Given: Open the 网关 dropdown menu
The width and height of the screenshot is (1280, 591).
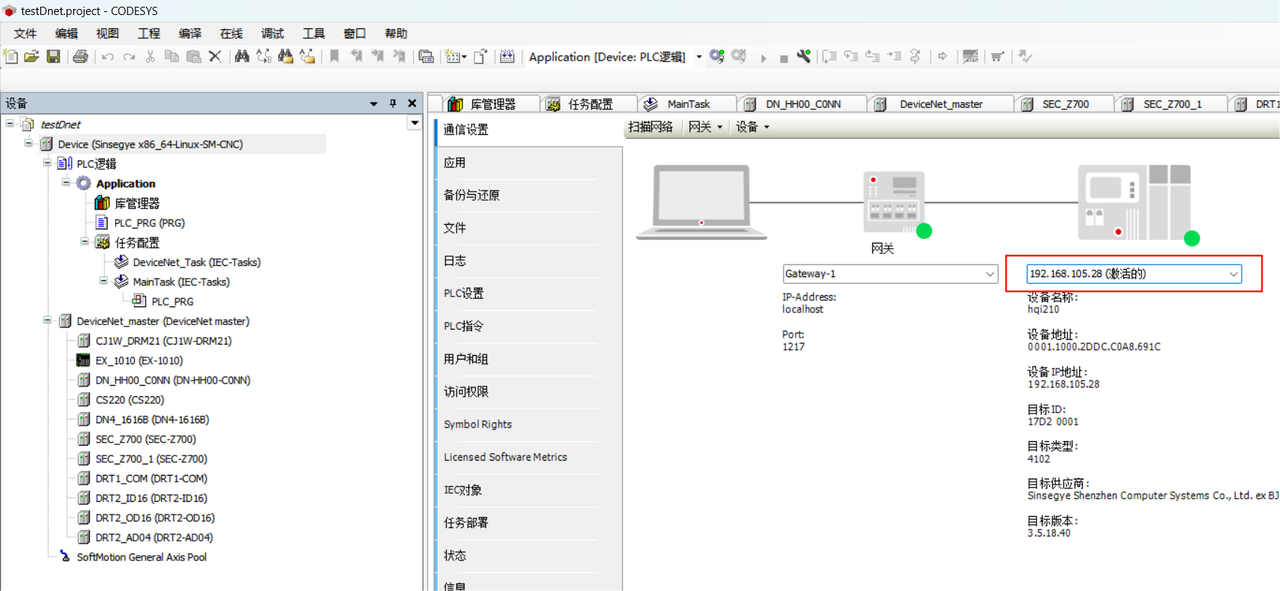Looking at the screenshot, I should pos(704,127).
